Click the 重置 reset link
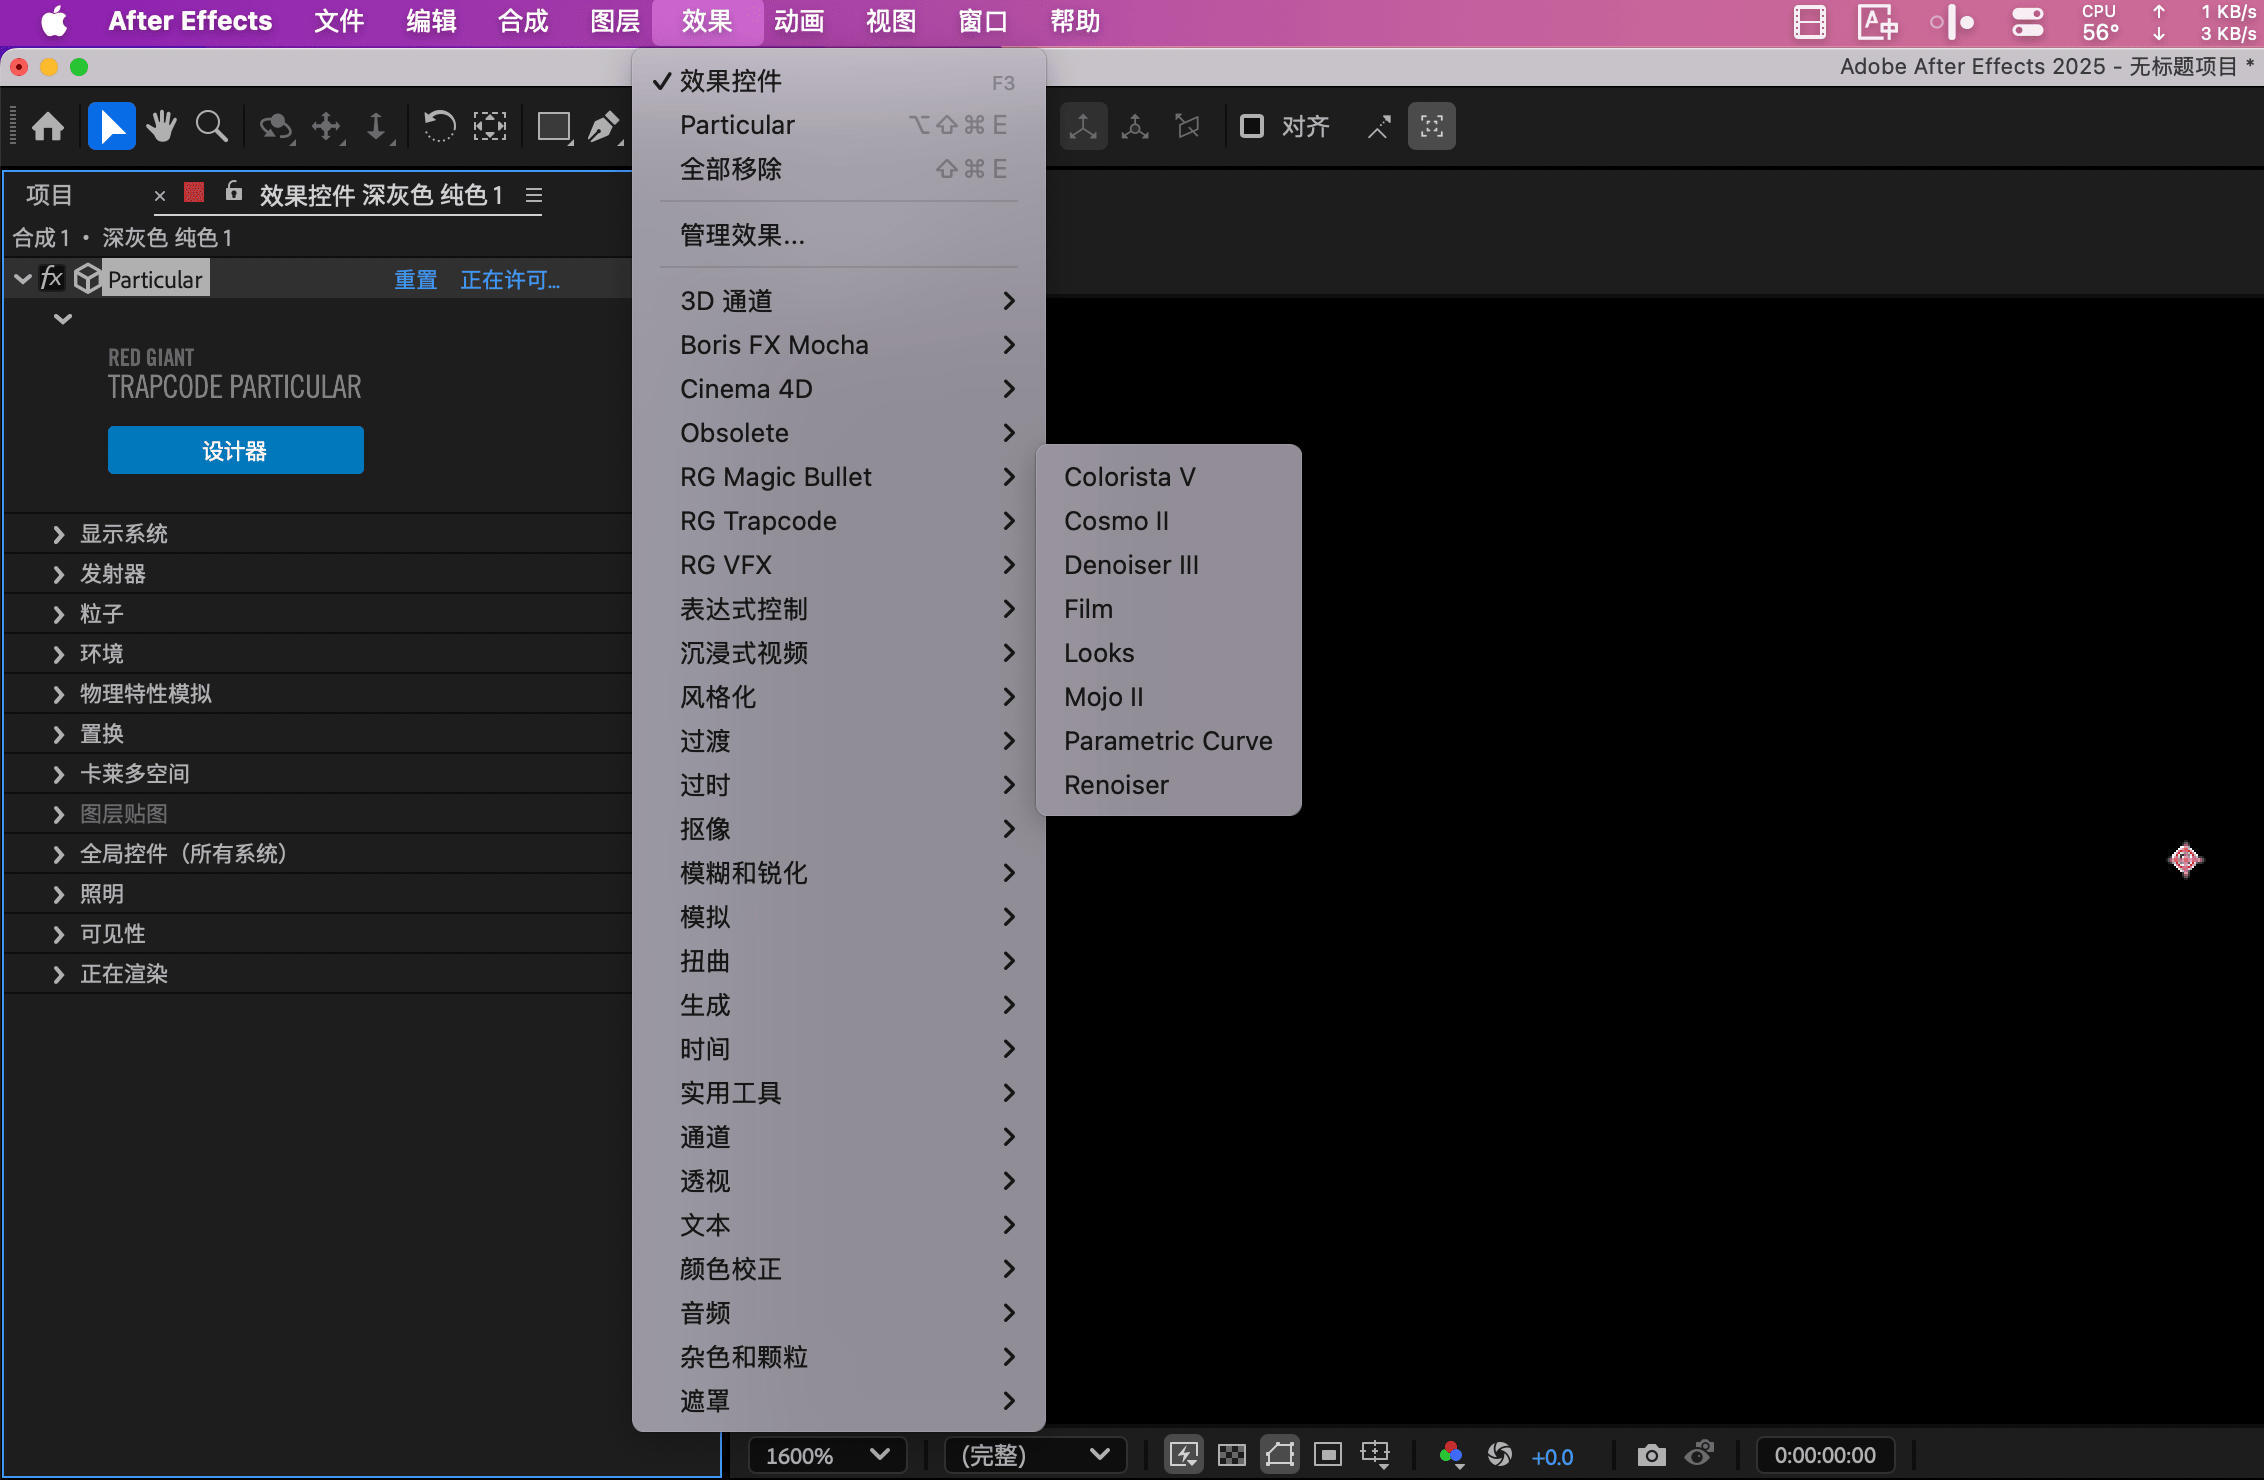 pos(415,280)
